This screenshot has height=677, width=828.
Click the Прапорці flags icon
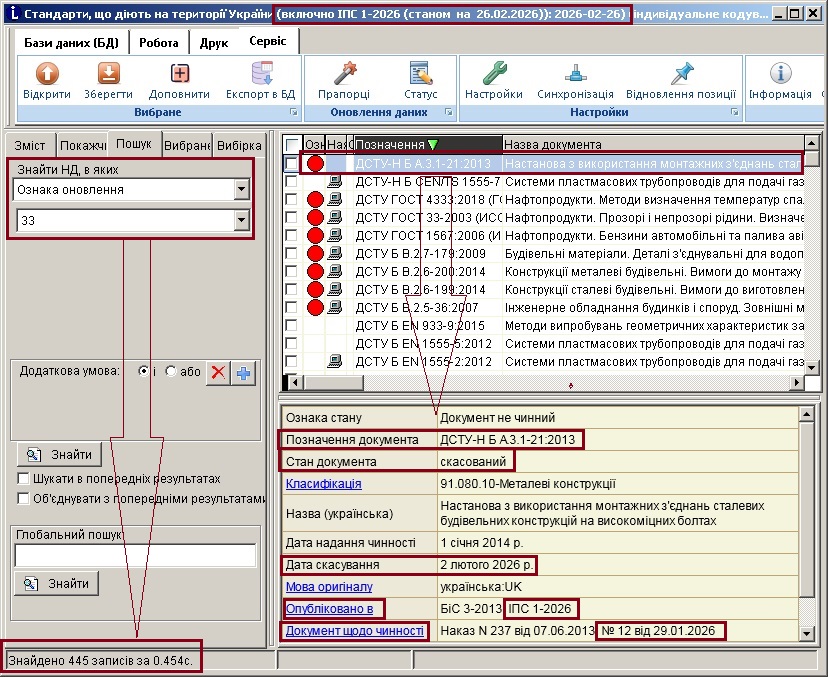(343, 80)
